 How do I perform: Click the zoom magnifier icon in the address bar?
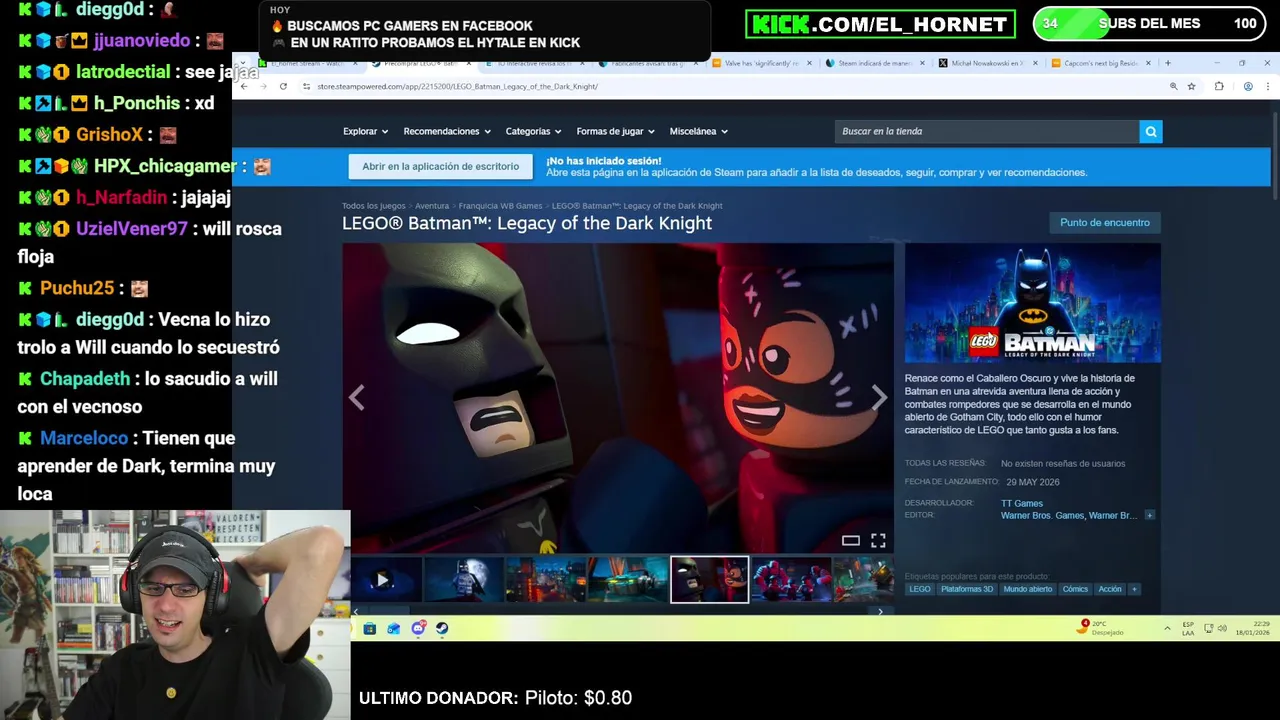[x=1173, y=86]
